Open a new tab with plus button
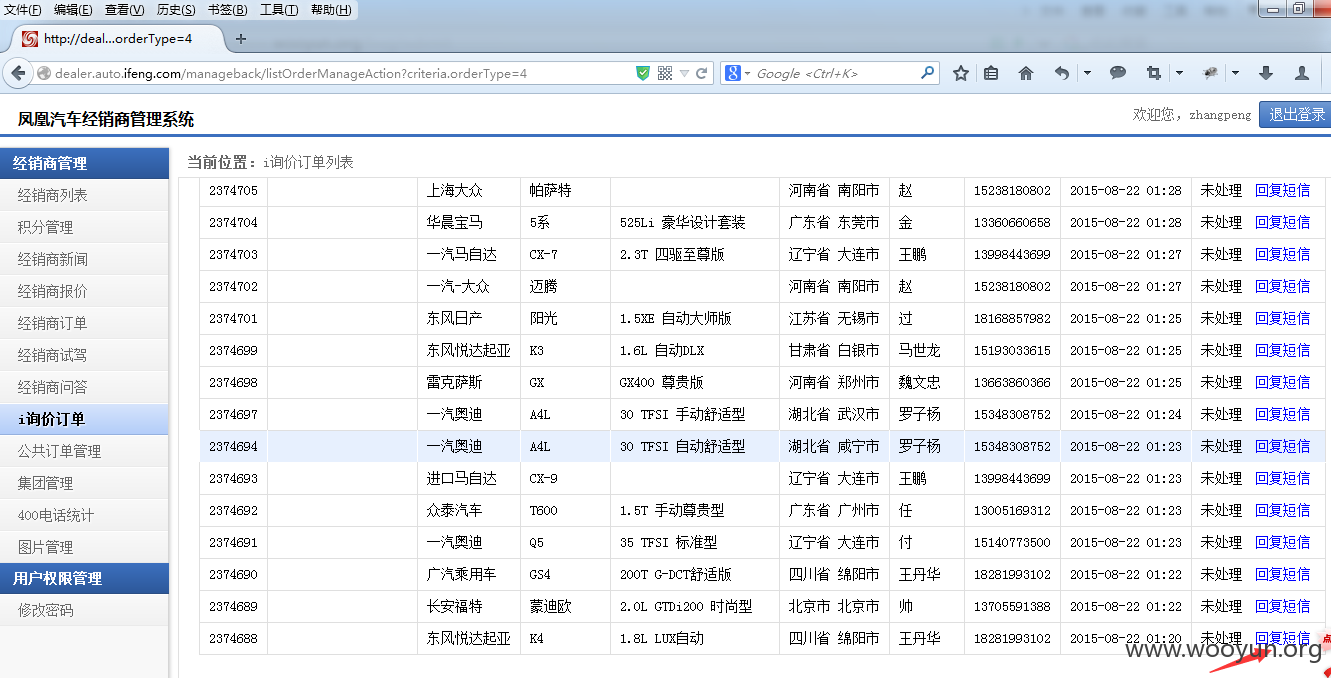This screenshot has width=1331, height=678. click(x=240, y=39)
